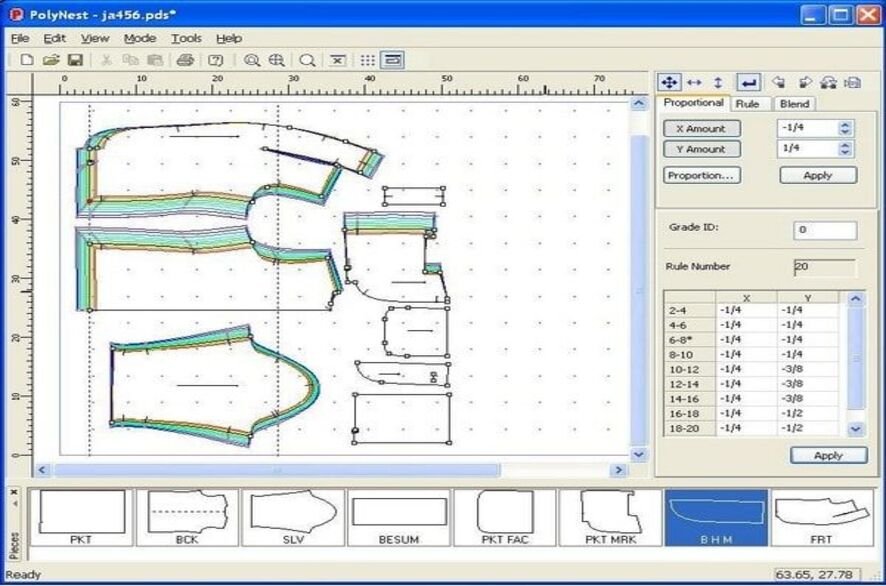The height and width of the screenshot is (586, 886).
Task: Click the X Amount value spinner arrows
Action: pos(846,128)
